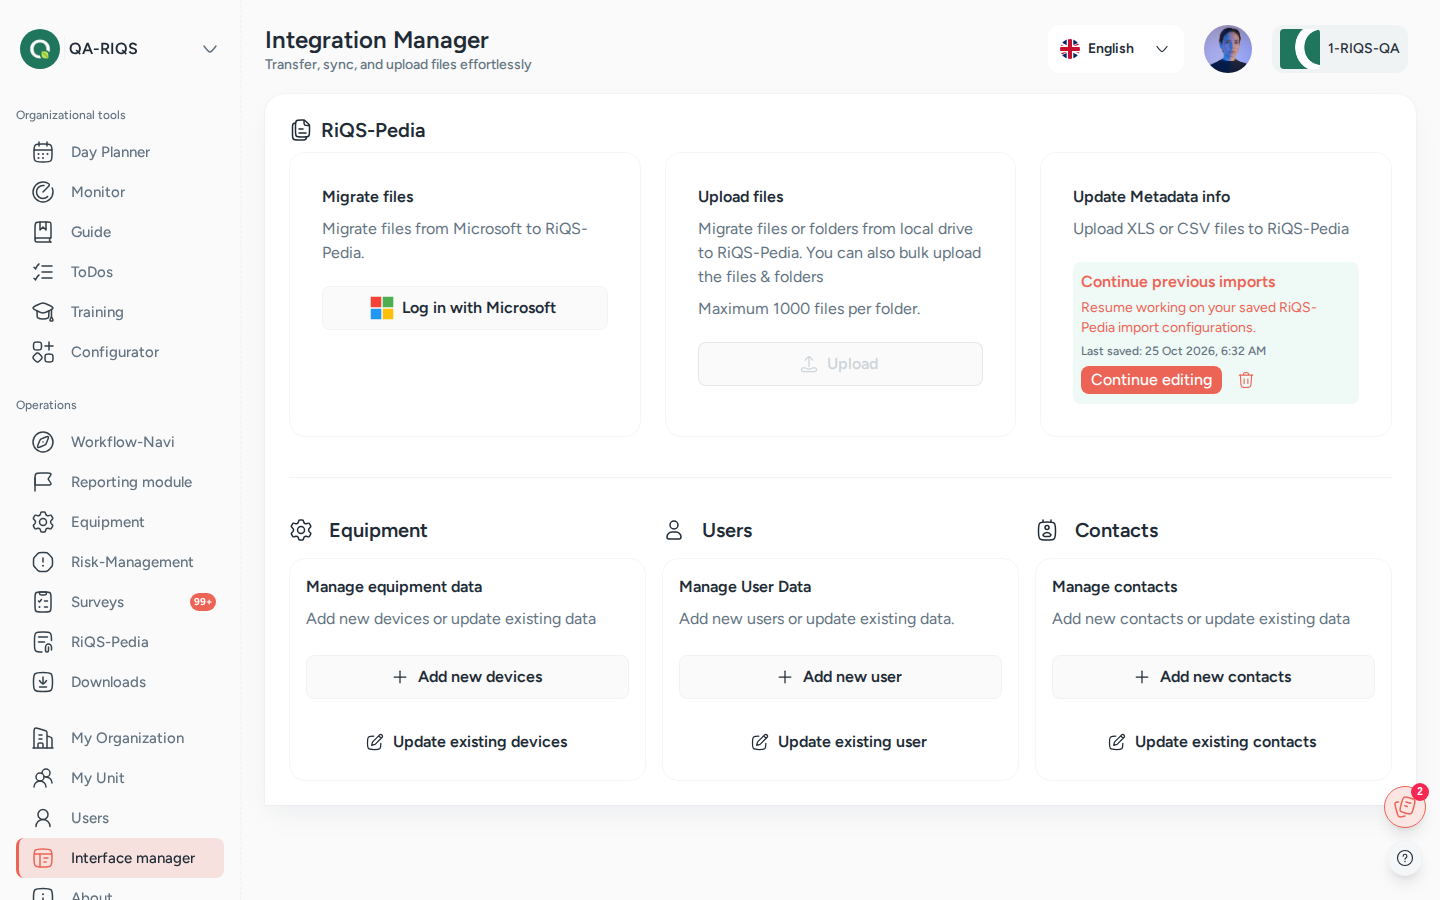The width and height of the screenshot is (1440, 900).
Task: Open the English language selector
Action: click(1115, 49)
